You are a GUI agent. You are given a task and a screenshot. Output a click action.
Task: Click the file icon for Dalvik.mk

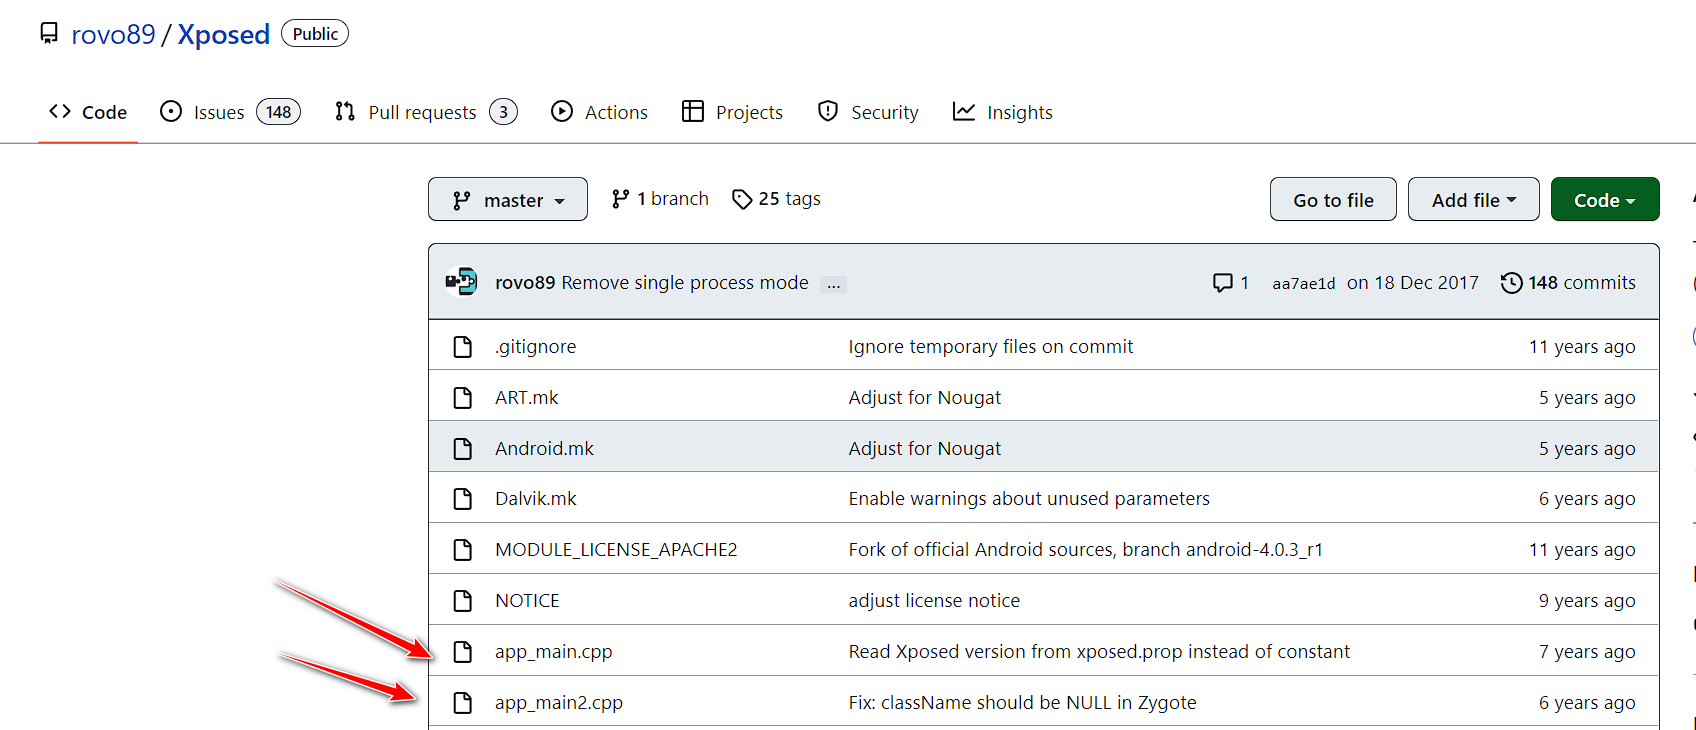463,499
